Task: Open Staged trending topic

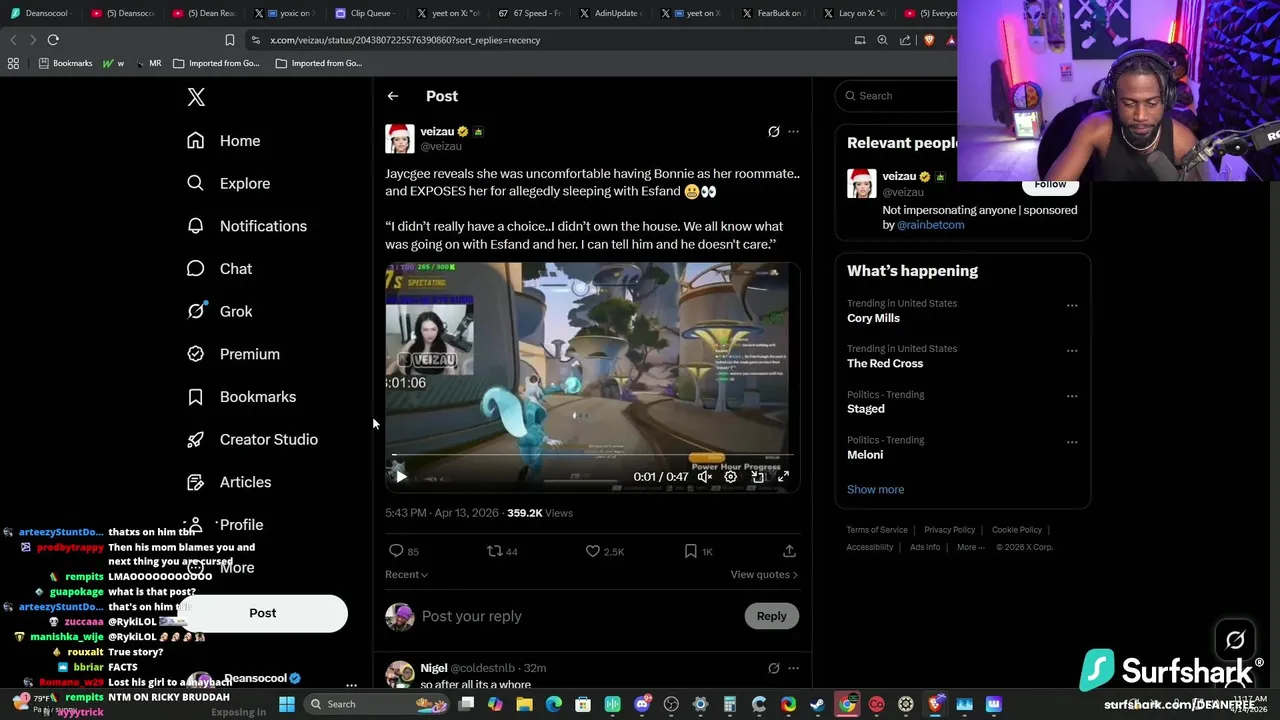Action: 866,409
